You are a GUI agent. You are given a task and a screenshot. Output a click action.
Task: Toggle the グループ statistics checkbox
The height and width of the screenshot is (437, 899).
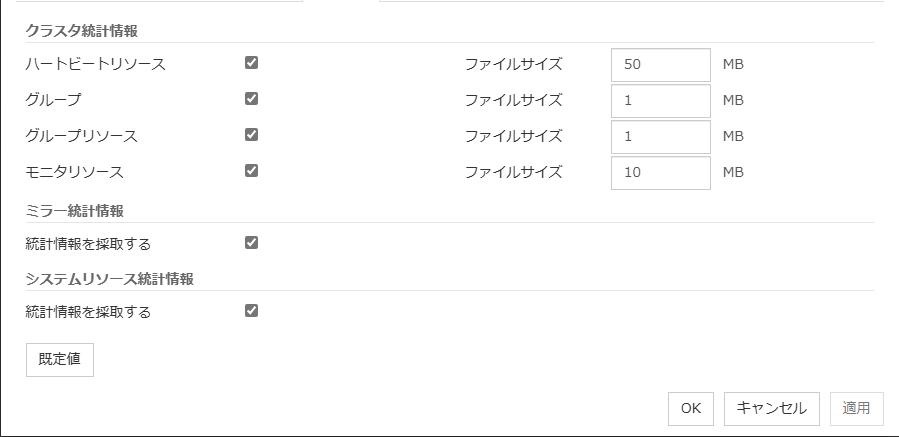point(251,99)
